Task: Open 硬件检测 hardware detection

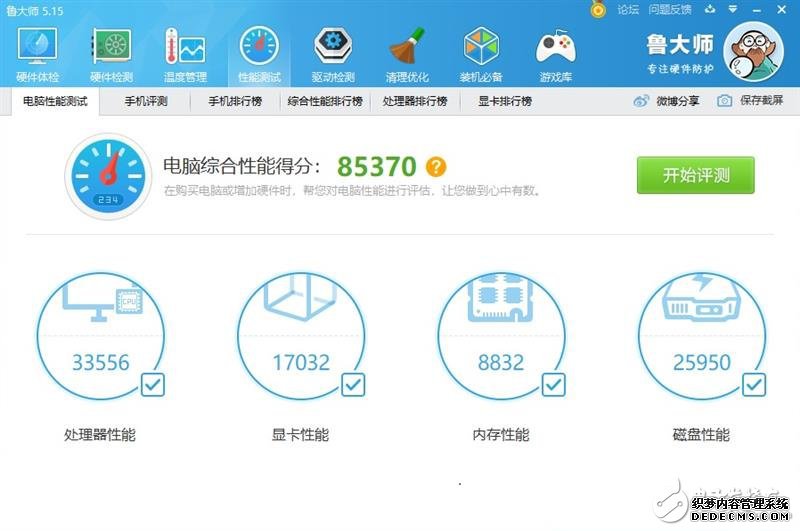Action: pos(111,55)
